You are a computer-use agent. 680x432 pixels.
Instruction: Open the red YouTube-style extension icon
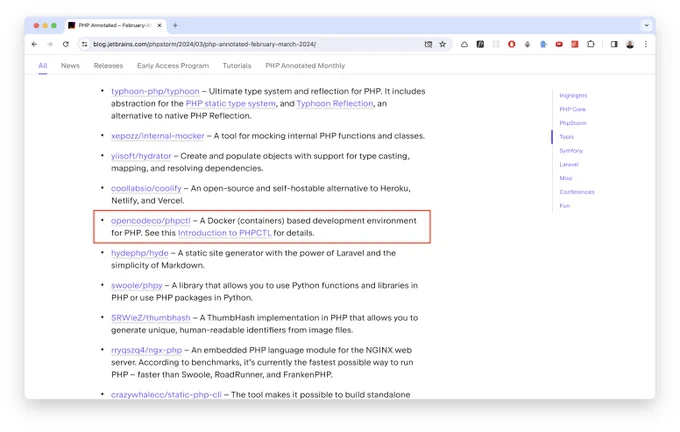559,44
